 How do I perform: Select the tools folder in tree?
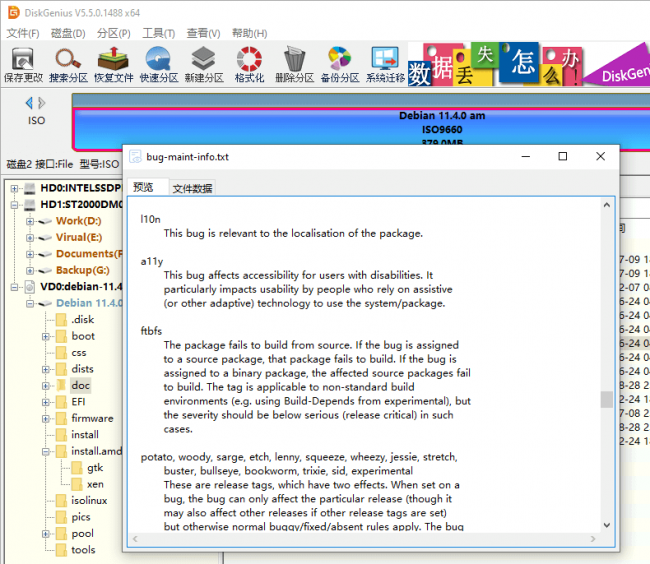pyautogui.click(x=83, y=550)
